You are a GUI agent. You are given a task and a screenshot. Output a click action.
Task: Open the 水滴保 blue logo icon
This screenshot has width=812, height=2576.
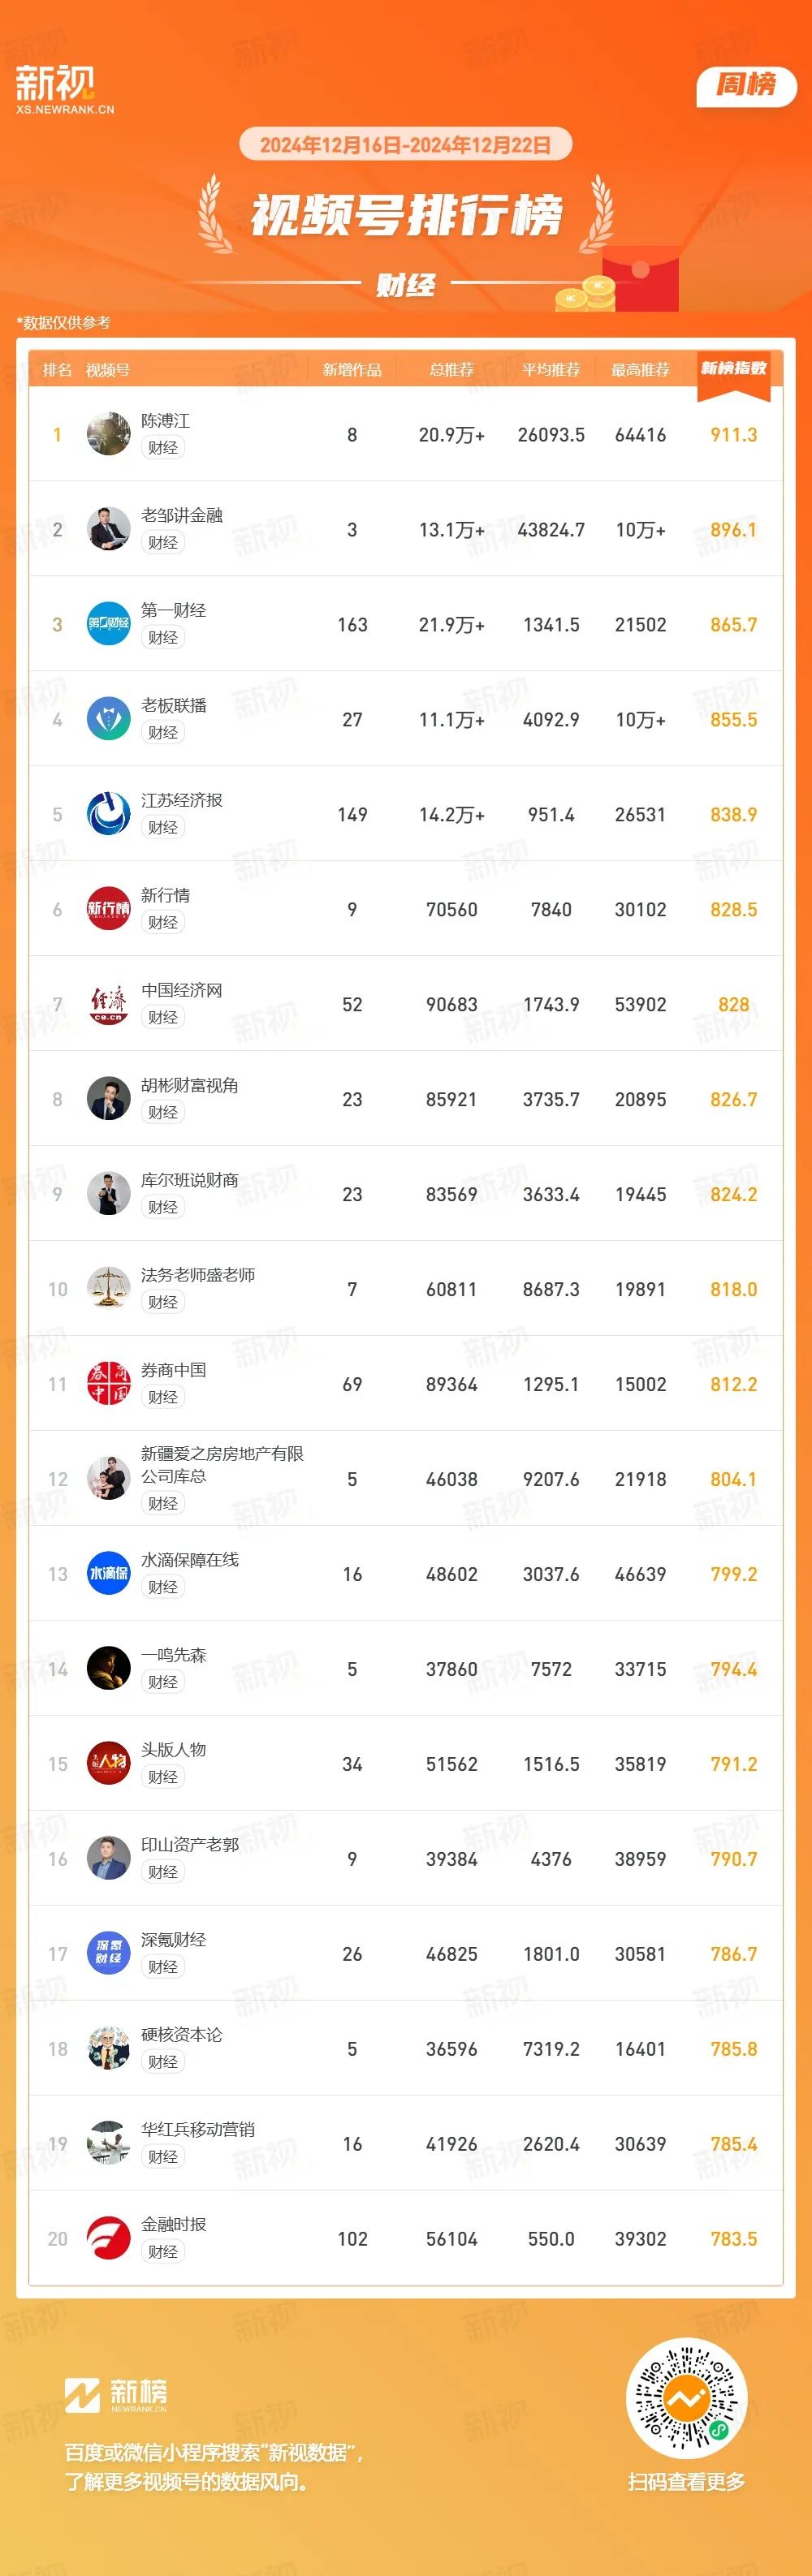tap(108, 1573)
